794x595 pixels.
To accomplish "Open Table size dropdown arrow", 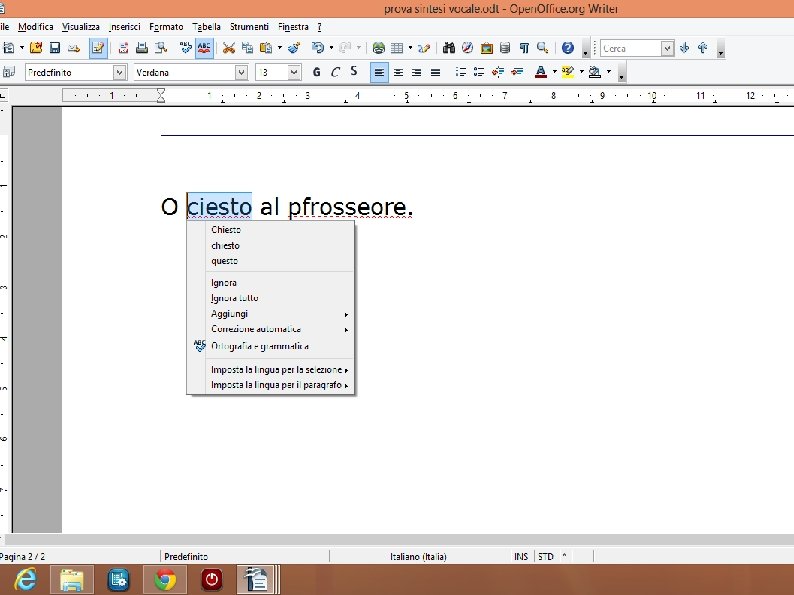I will (410, 48).
